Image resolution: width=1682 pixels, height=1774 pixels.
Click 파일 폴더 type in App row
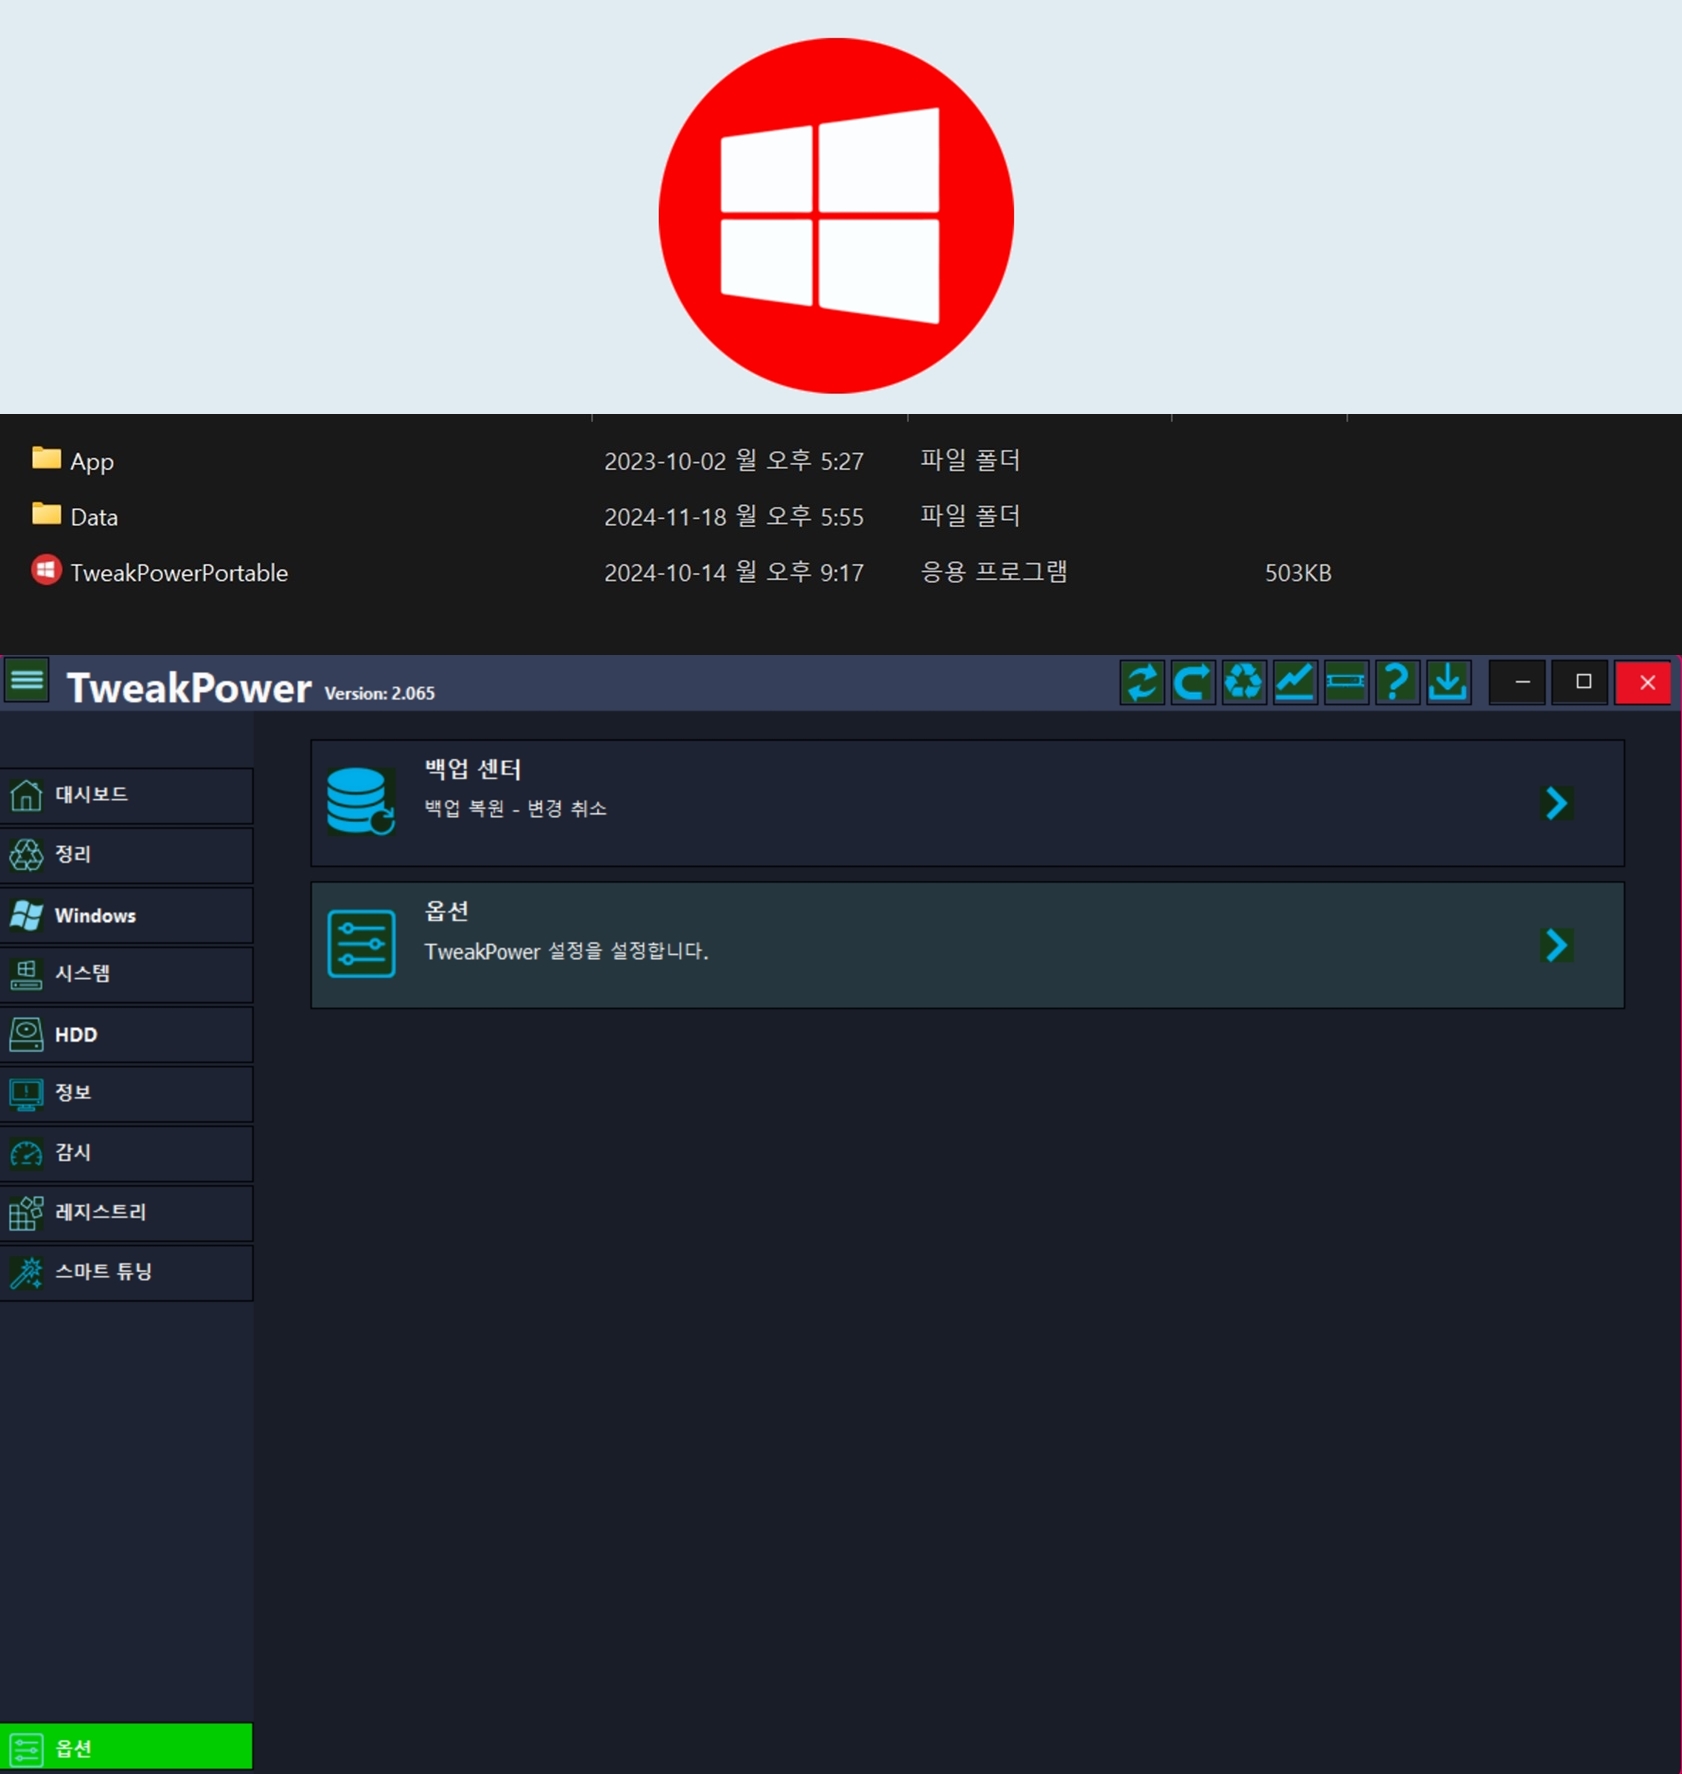(970, 460)
